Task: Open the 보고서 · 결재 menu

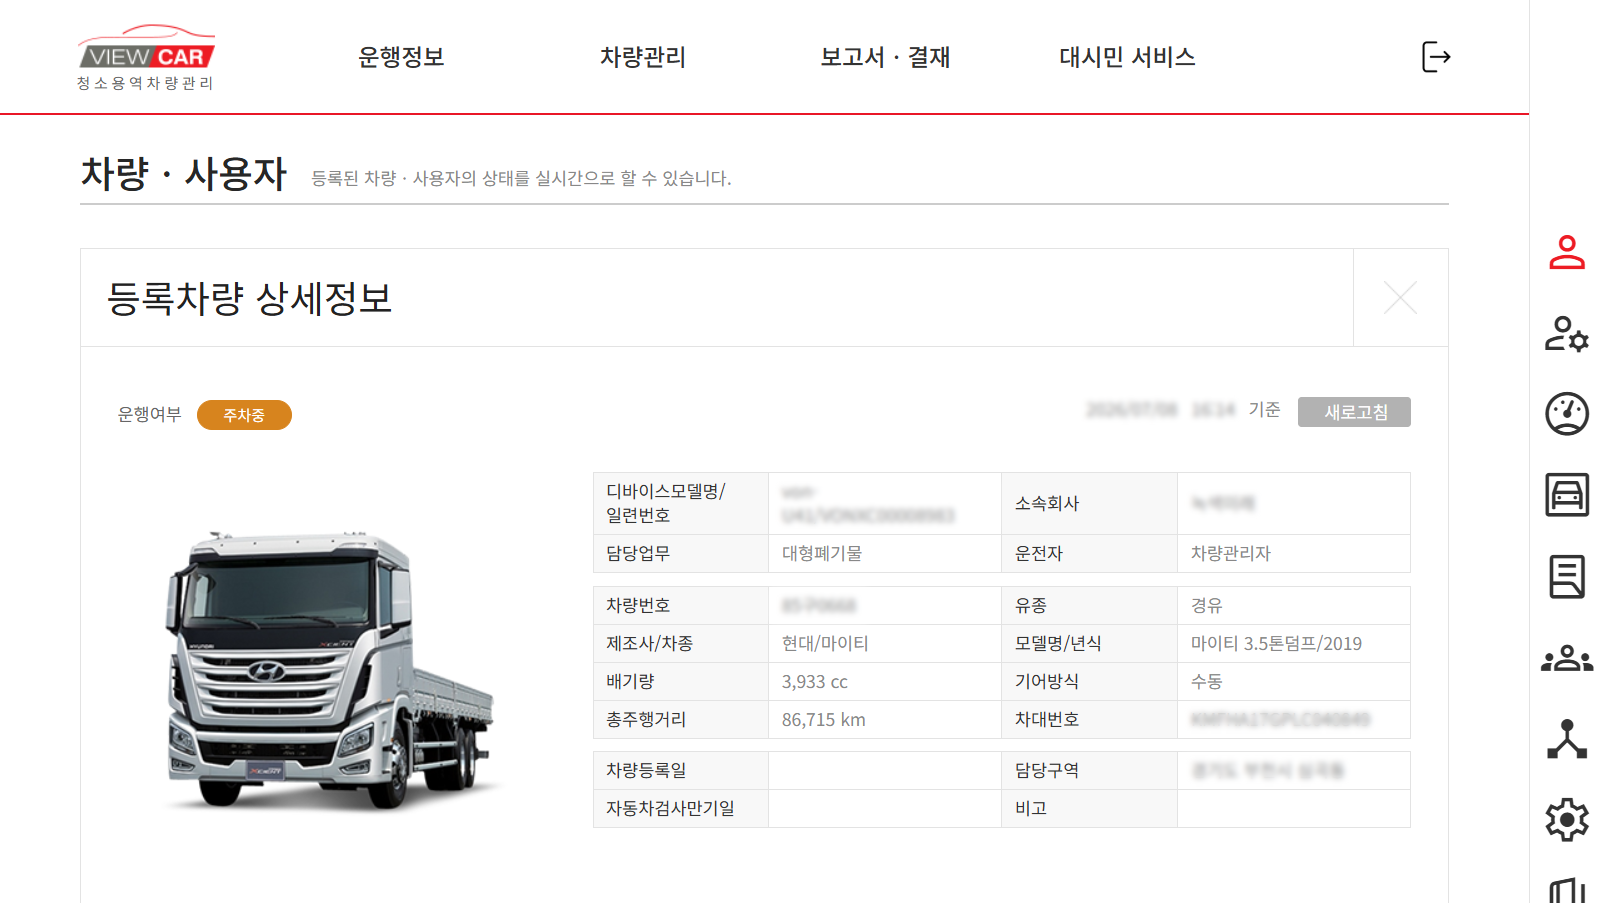Action: tap(885, 57)
